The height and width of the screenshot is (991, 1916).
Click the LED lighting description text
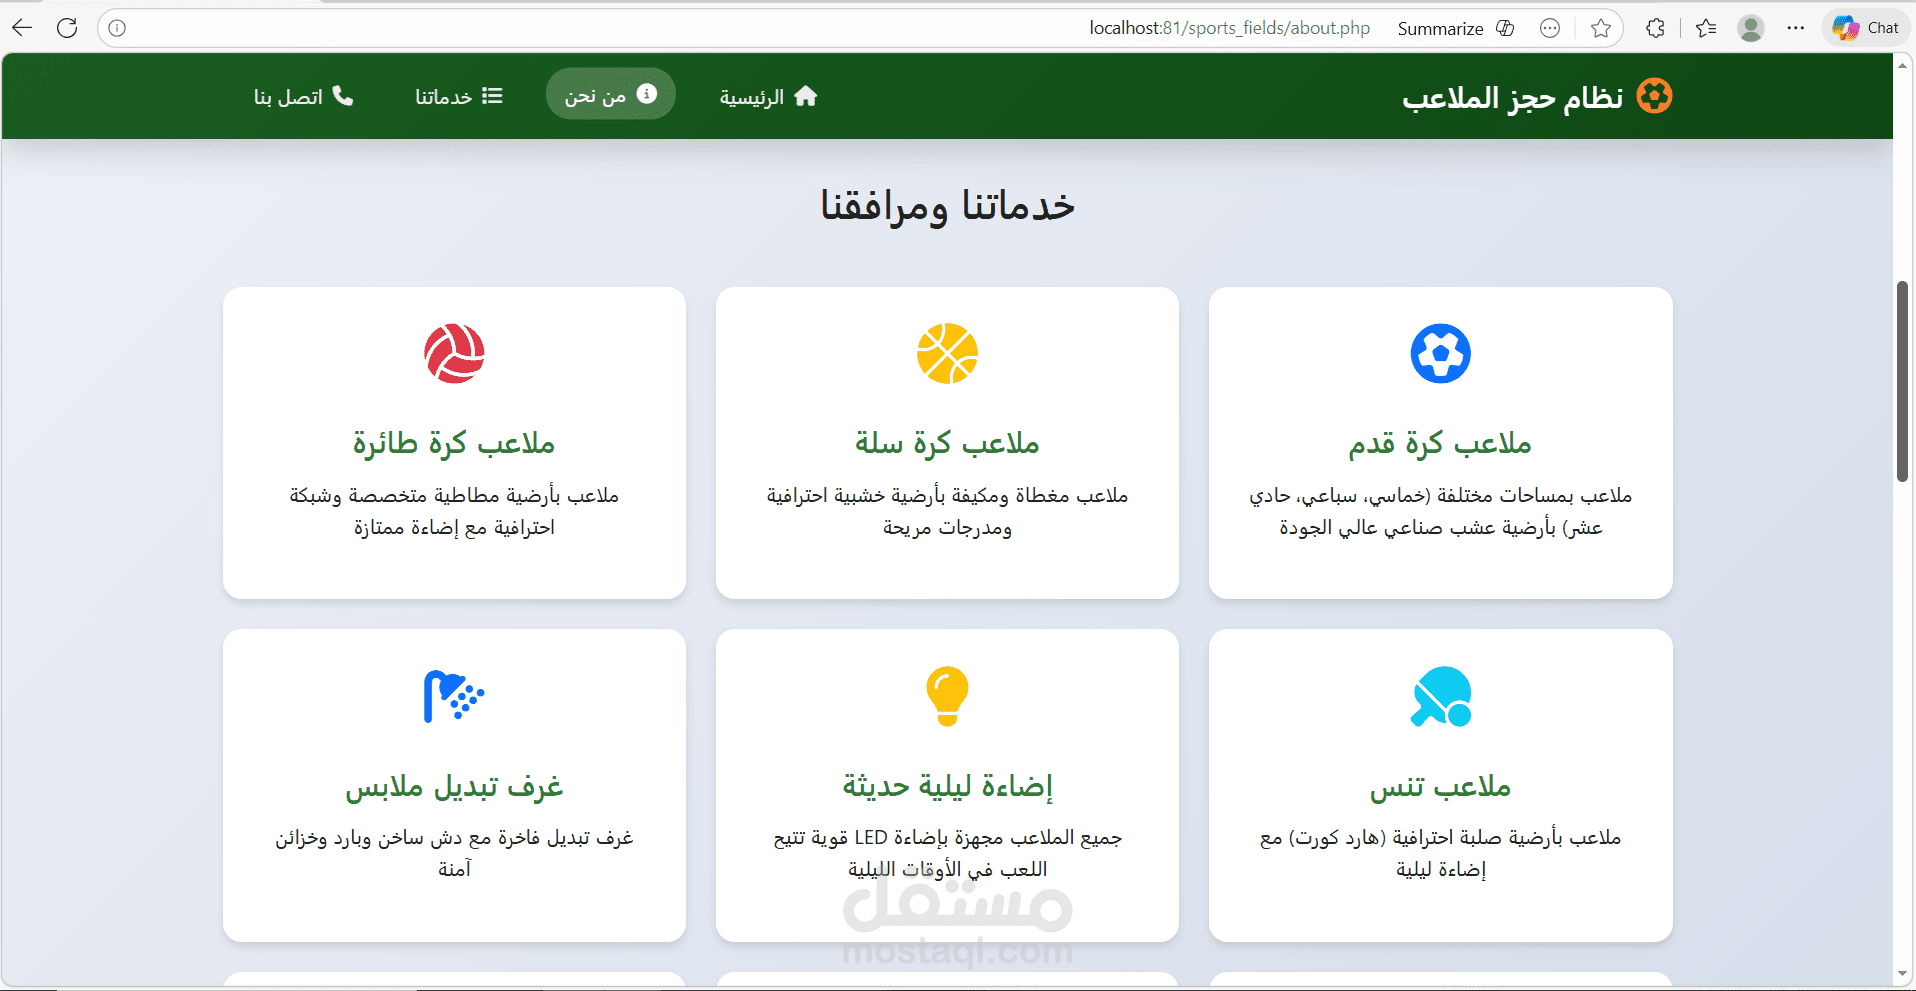[947, 853]
